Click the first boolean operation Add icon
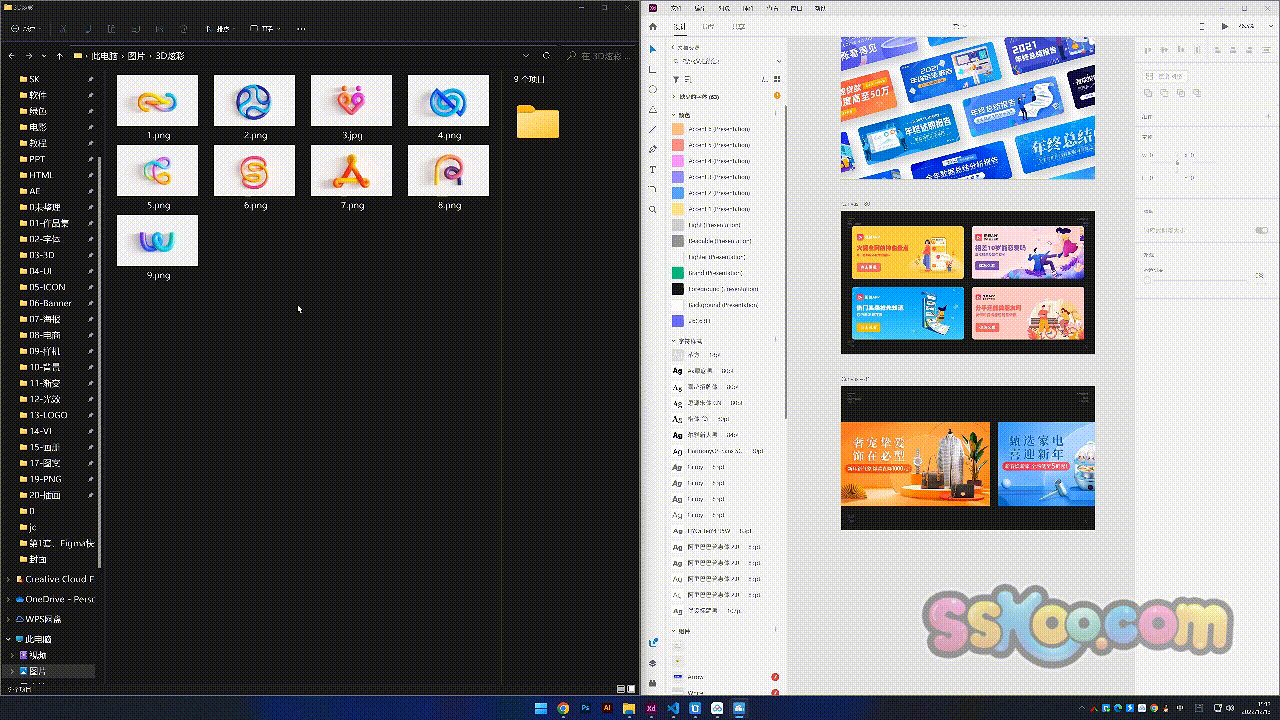This screenshot has height=720, width=1280. (x=1148, y=93)
